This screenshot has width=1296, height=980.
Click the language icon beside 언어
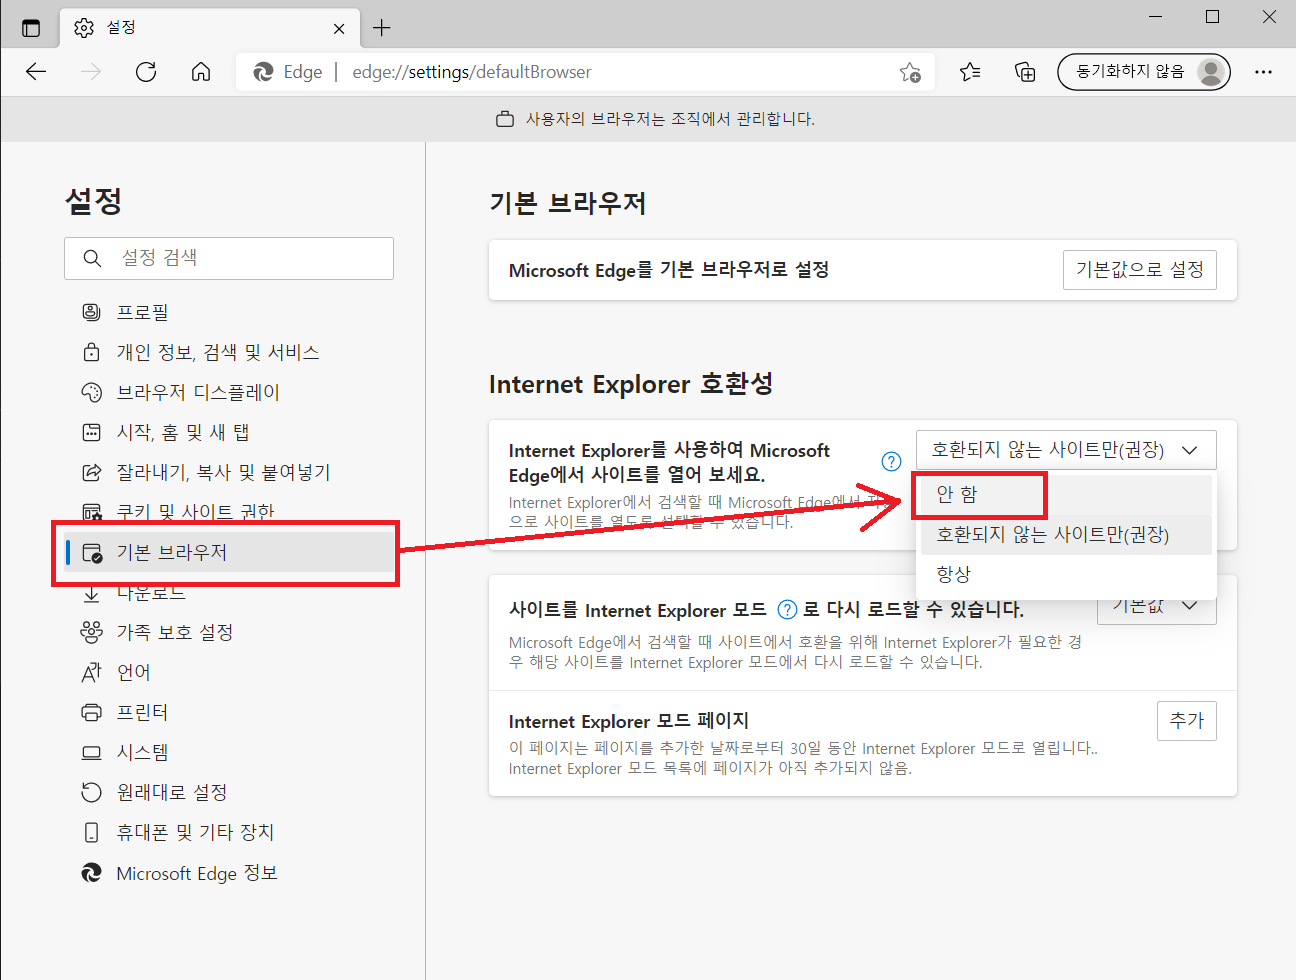[91, 672]
